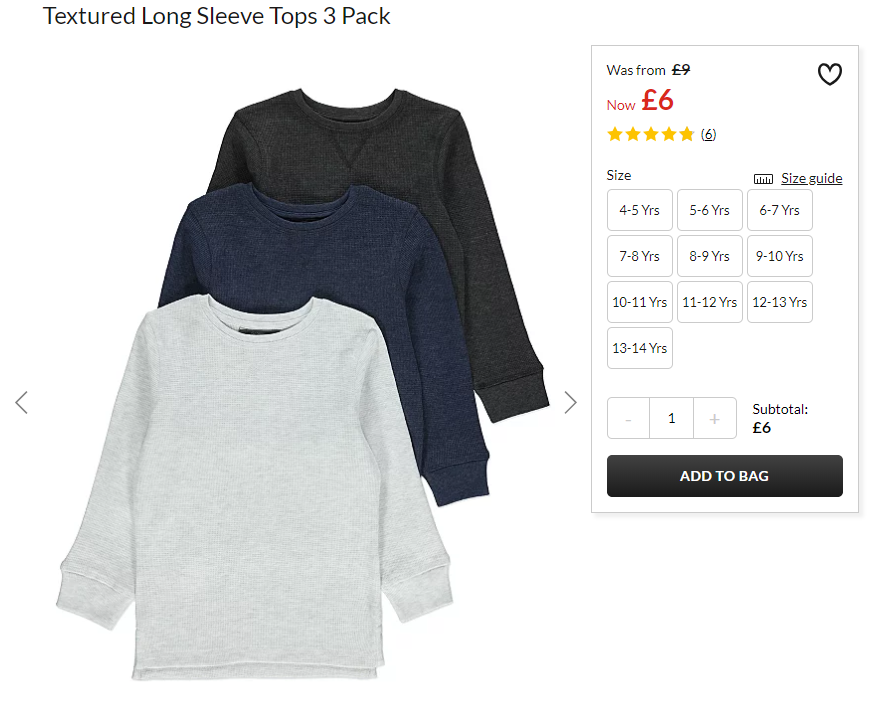Click the ruler icon beside Size guide
This screenshot has width=884, height=711.
763,179
